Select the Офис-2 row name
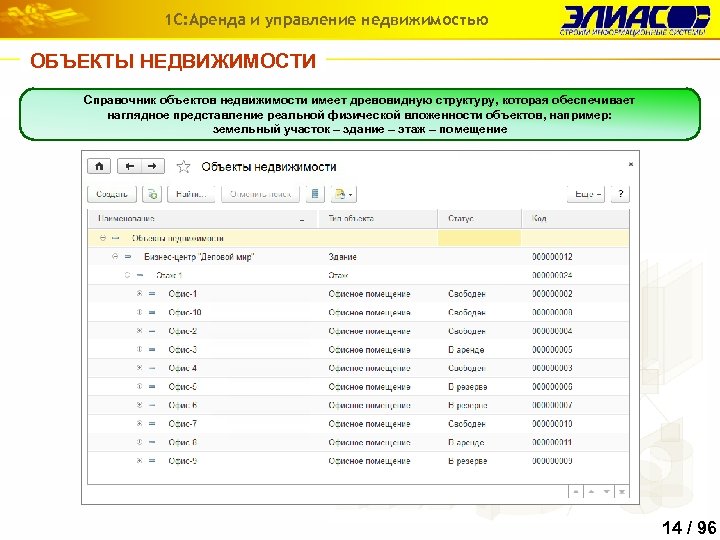 [x=182, y=331]
